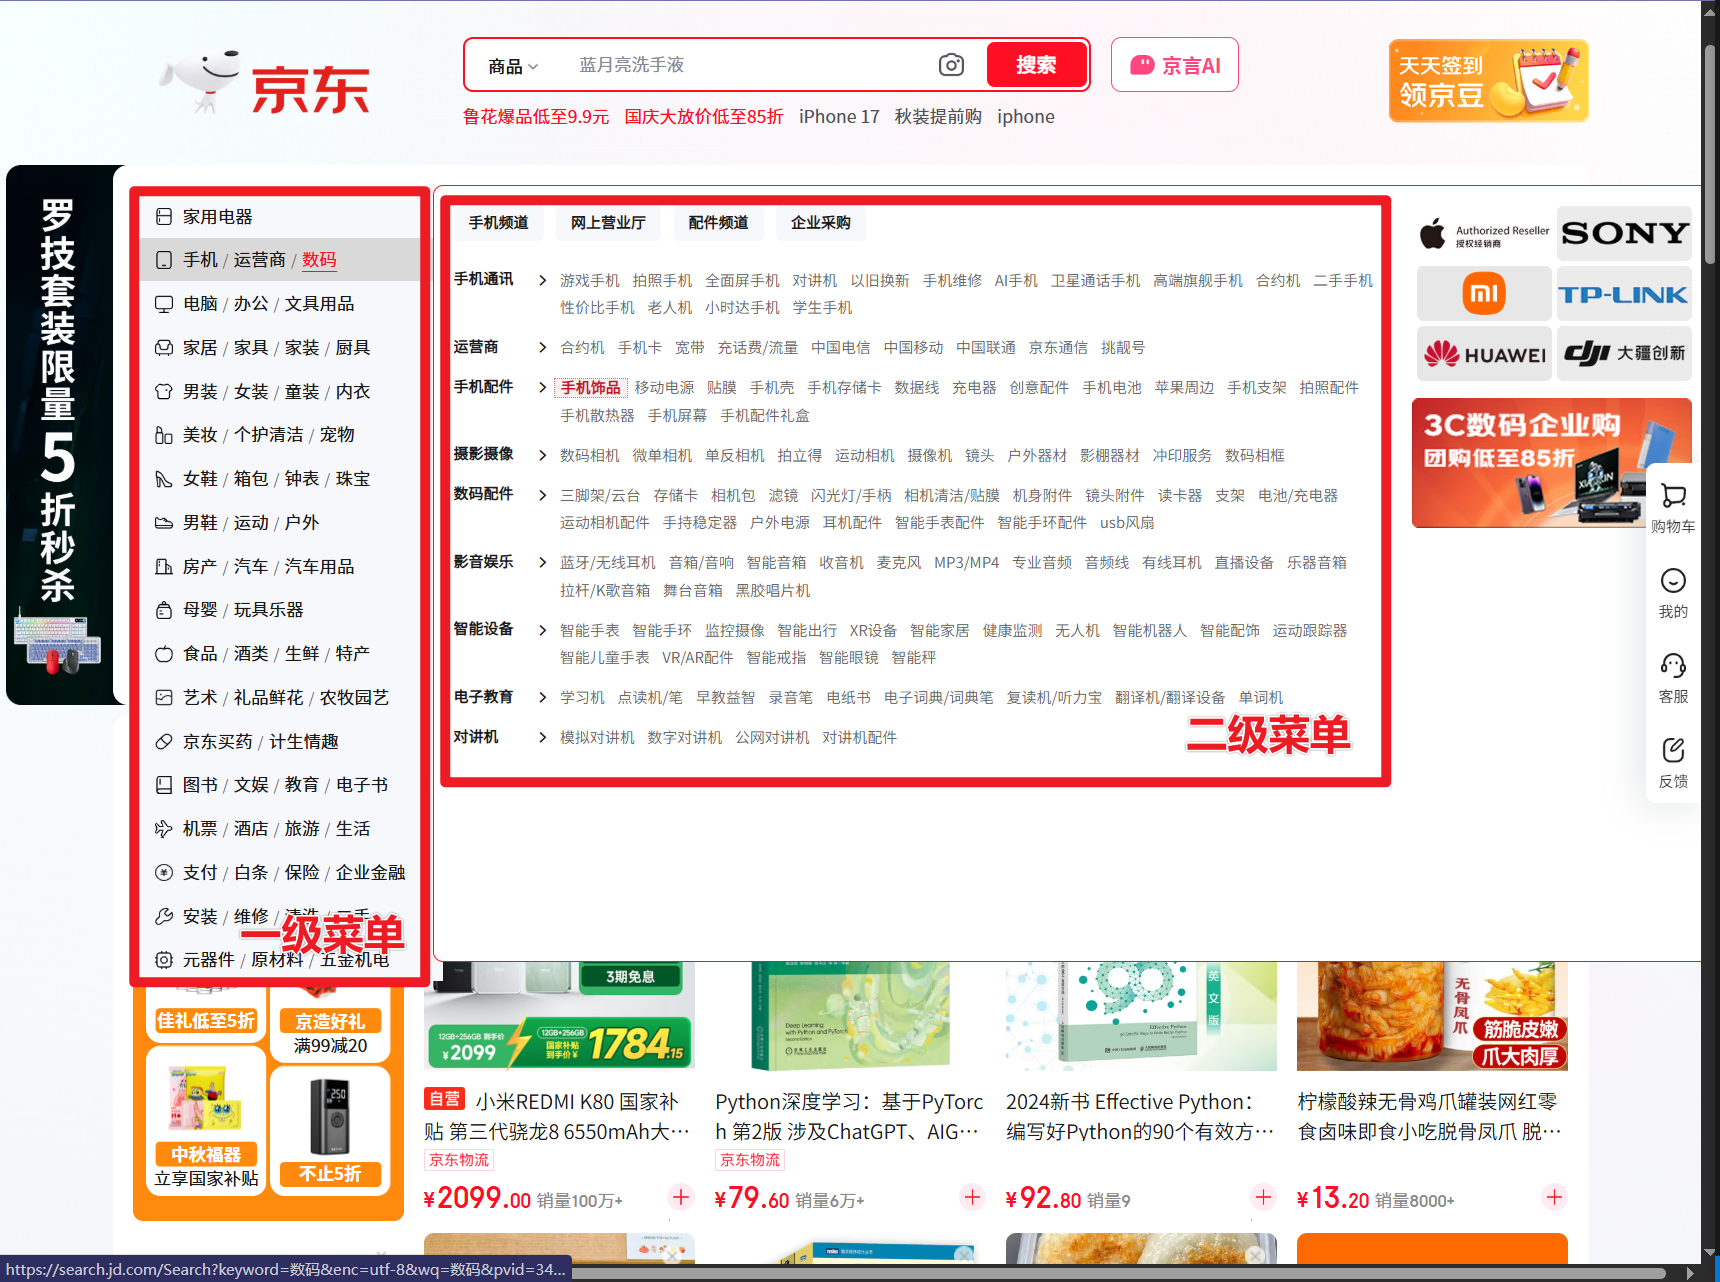Click the TP-LINK brand logo
The width and height of the screenshot is (1720, 1282).
click(x=1624, y=294)
